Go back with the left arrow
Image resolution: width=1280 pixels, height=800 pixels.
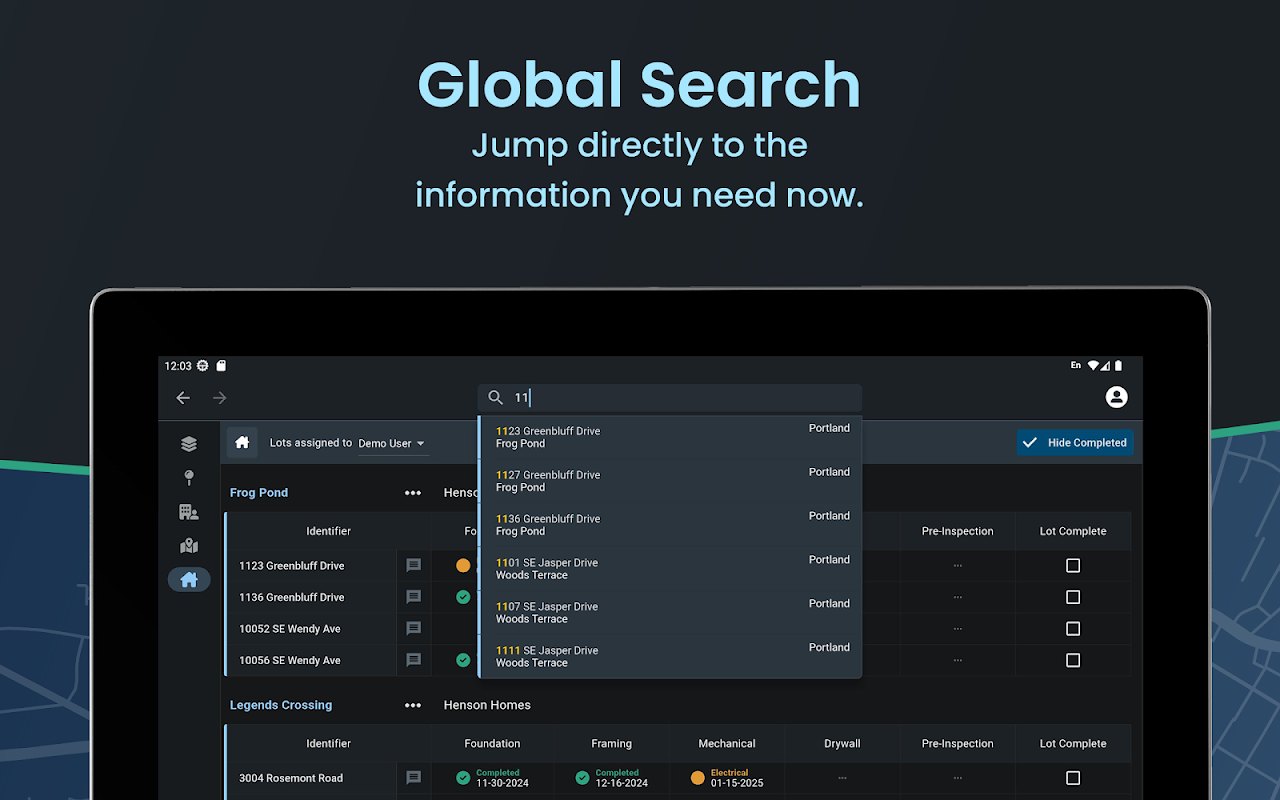183,398
